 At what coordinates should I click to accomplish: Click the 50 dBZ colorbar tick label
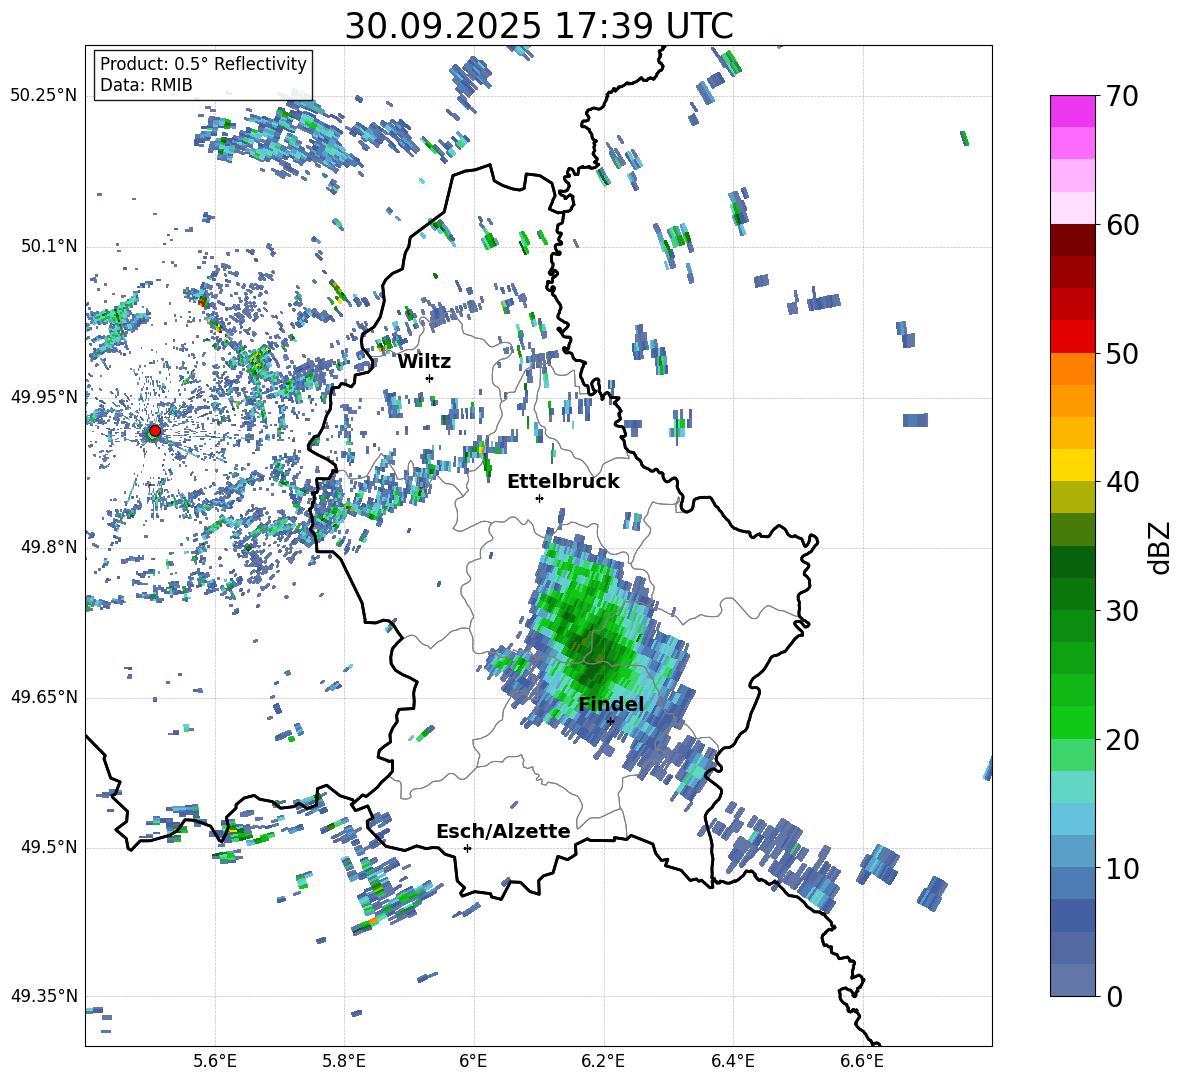click(1121, 354)
